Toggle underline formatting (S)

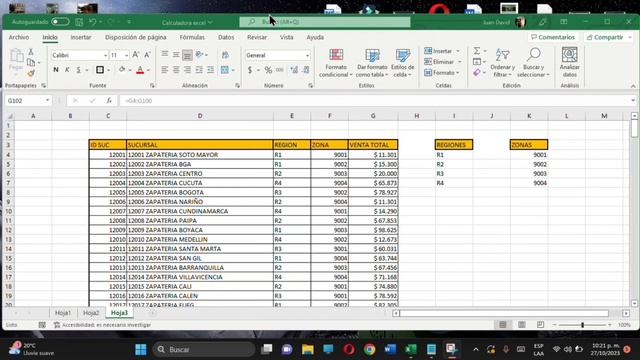(78, 70)
